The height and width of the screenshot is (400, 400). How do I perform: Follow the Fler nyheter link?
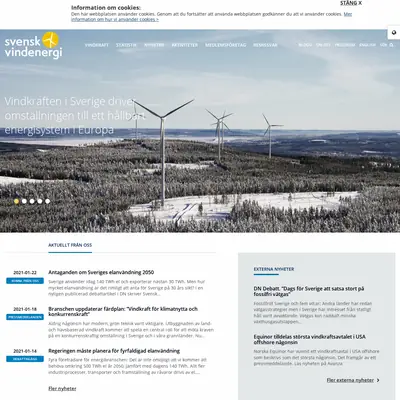62,388
